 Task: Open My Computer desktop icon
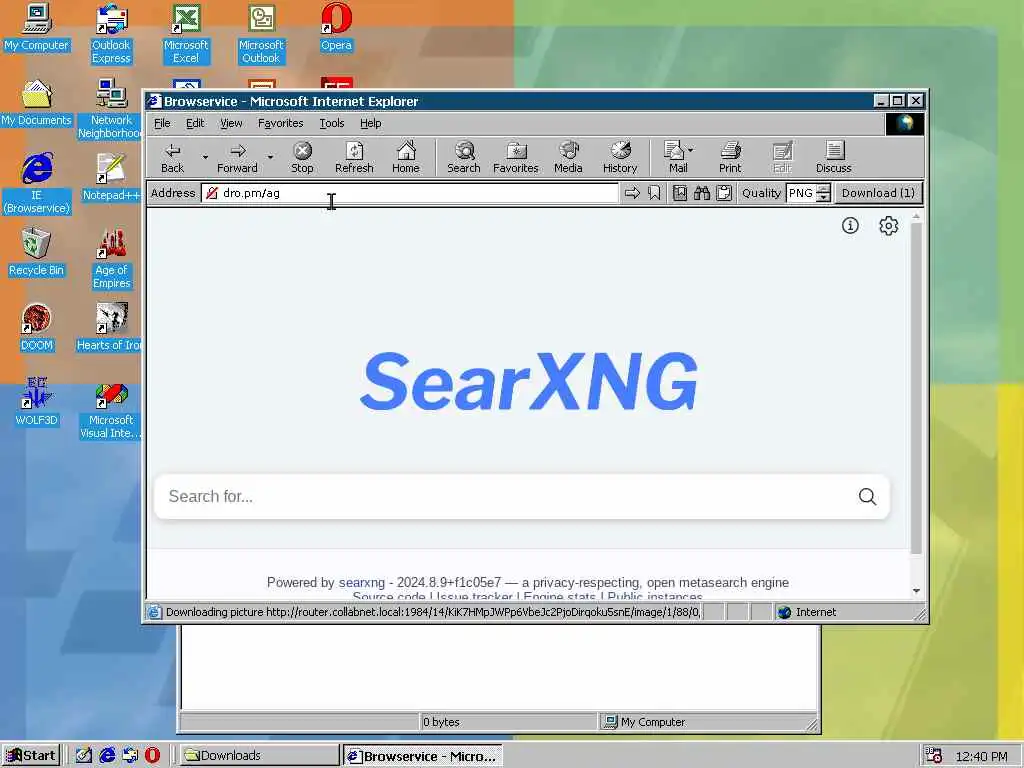(x=37, y=27)
